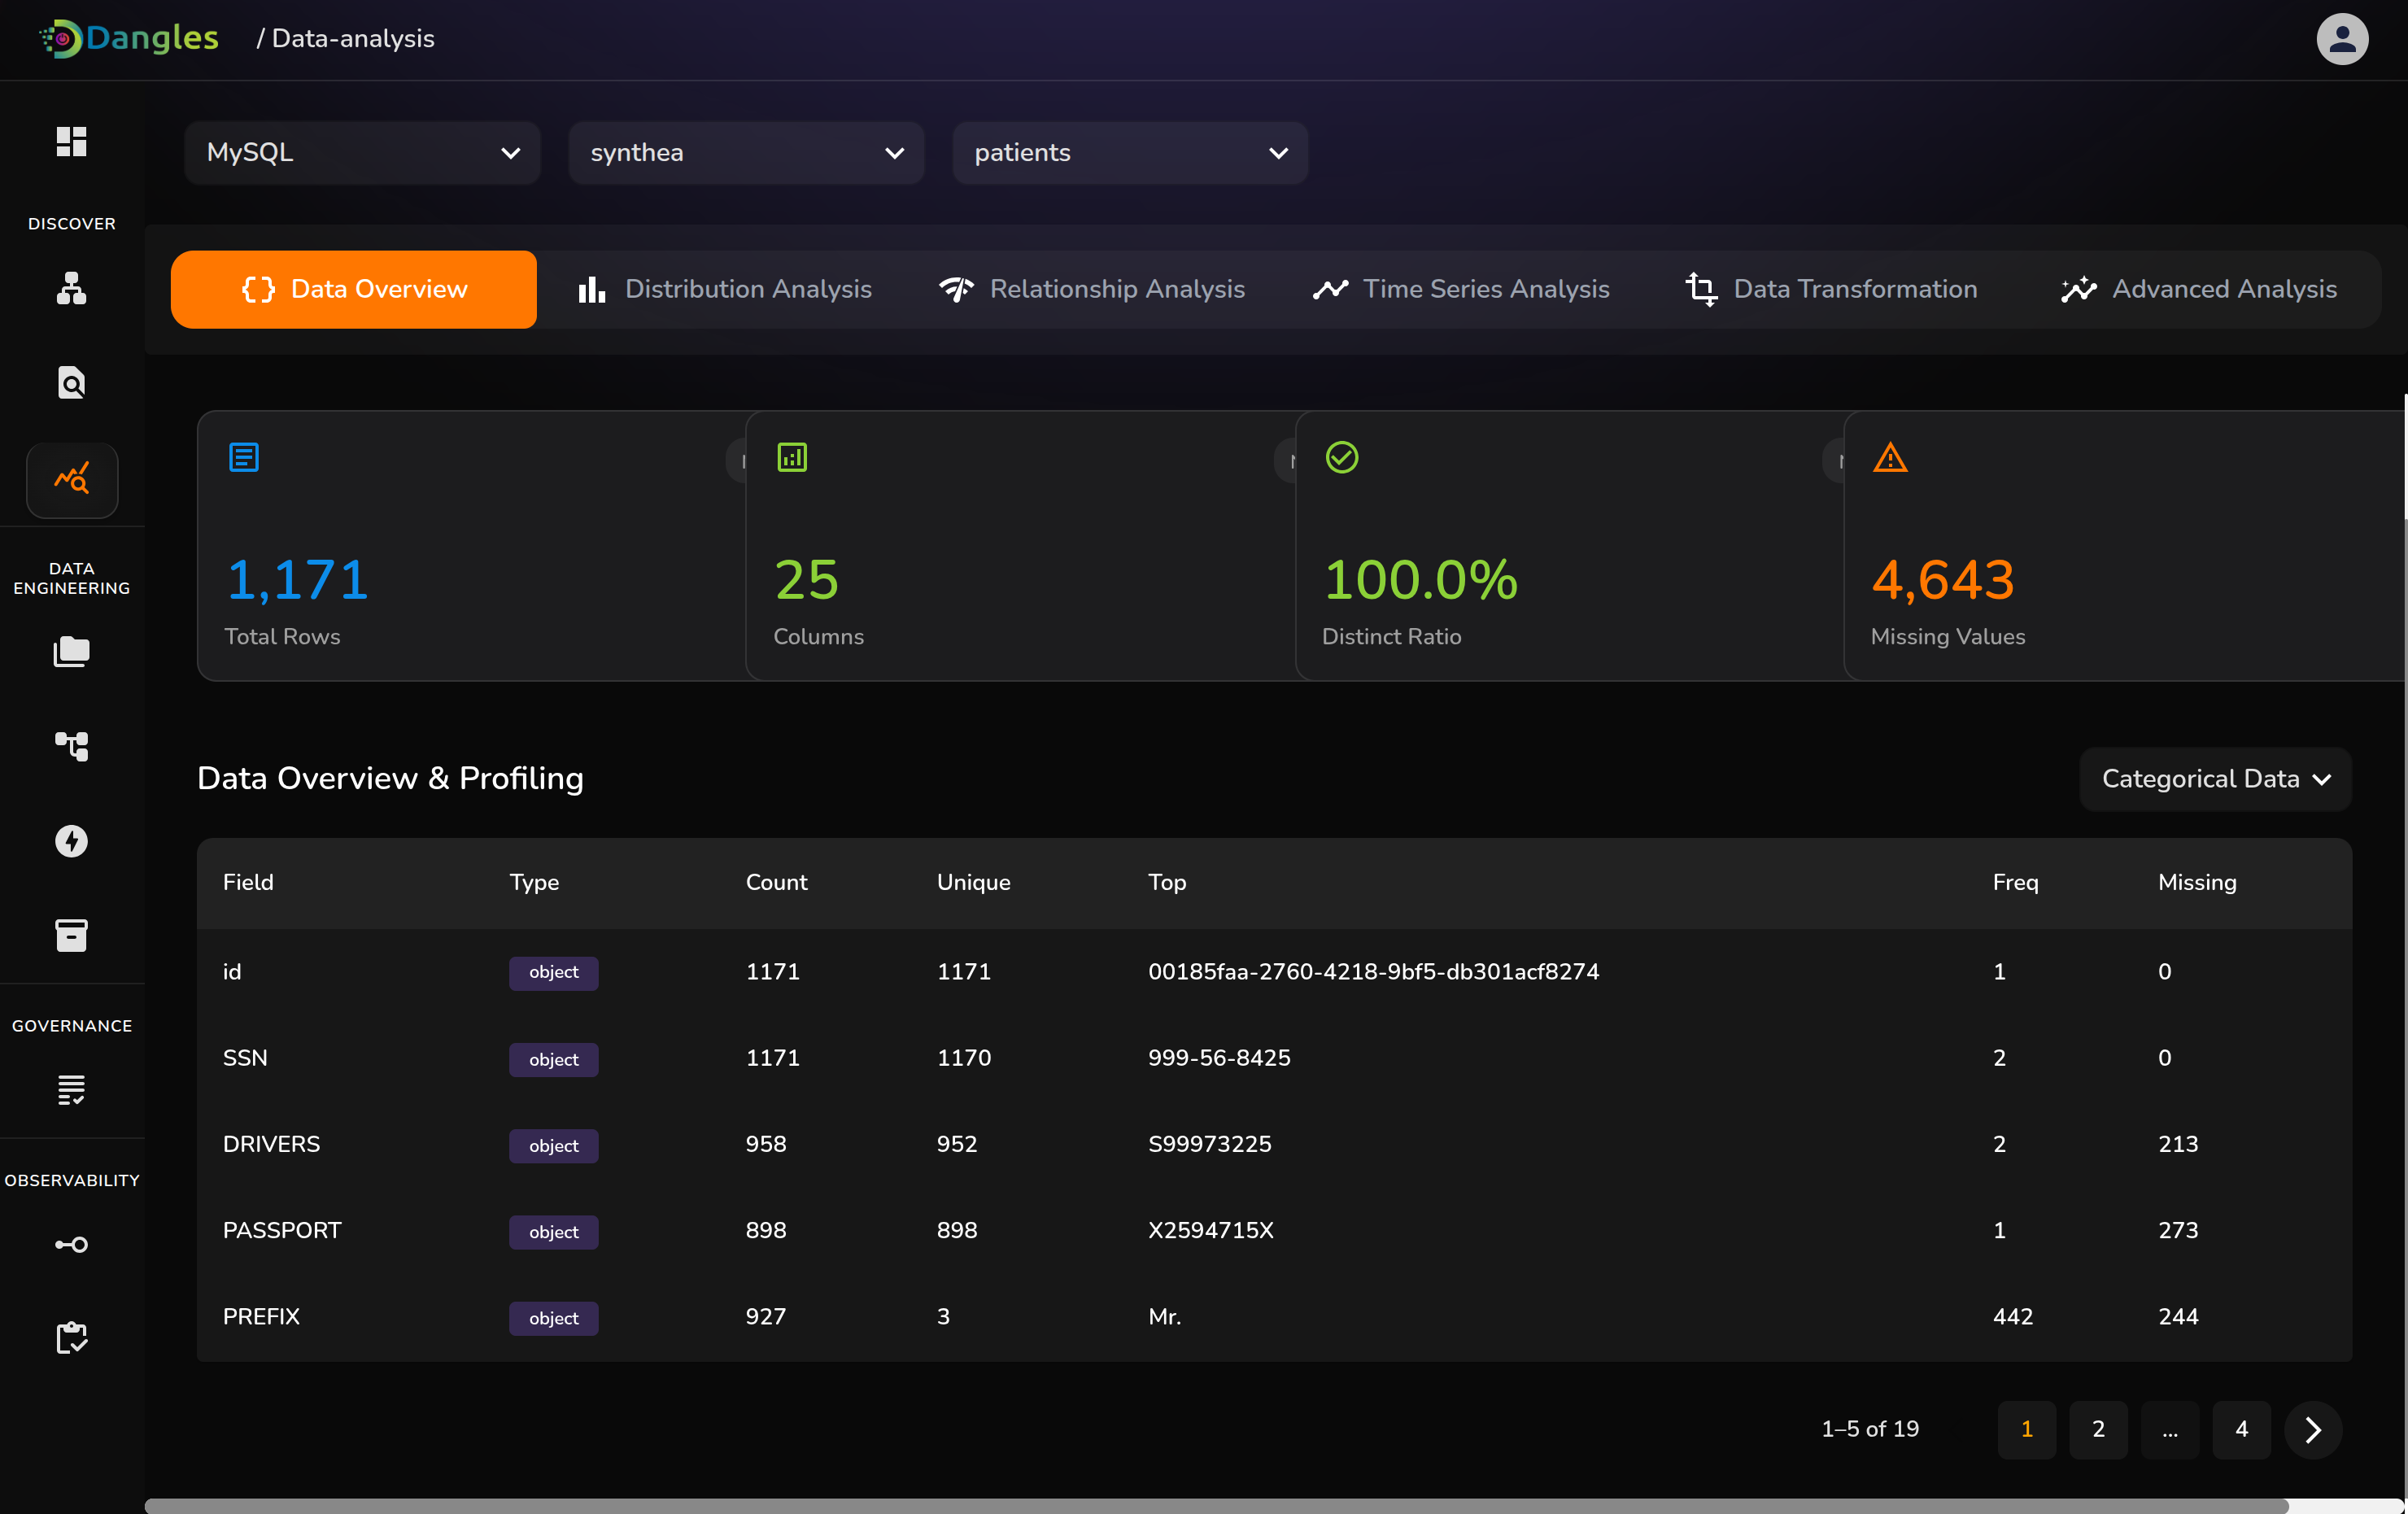
Task: Select the clipboard-check icon under Observability
Action: tap(71, 1338)
